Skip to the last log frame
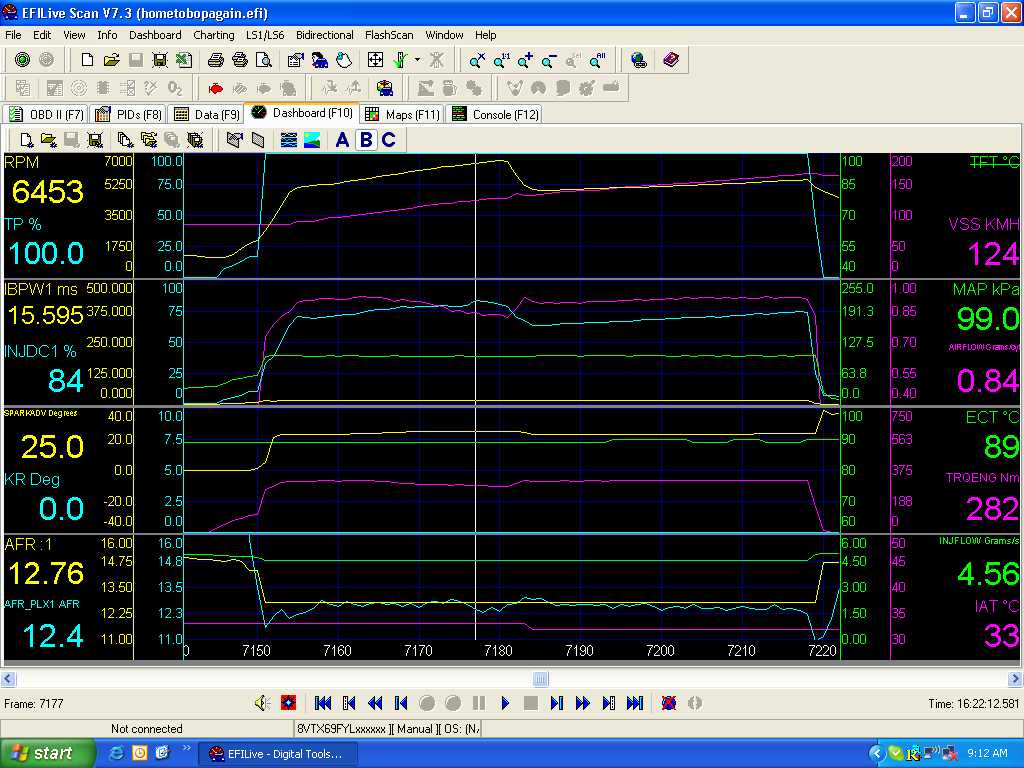 635,702
